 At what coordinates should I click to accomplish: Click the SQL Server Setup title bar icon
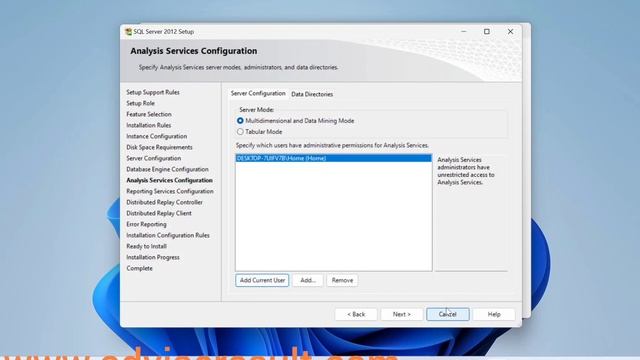[x=129, y=31]
